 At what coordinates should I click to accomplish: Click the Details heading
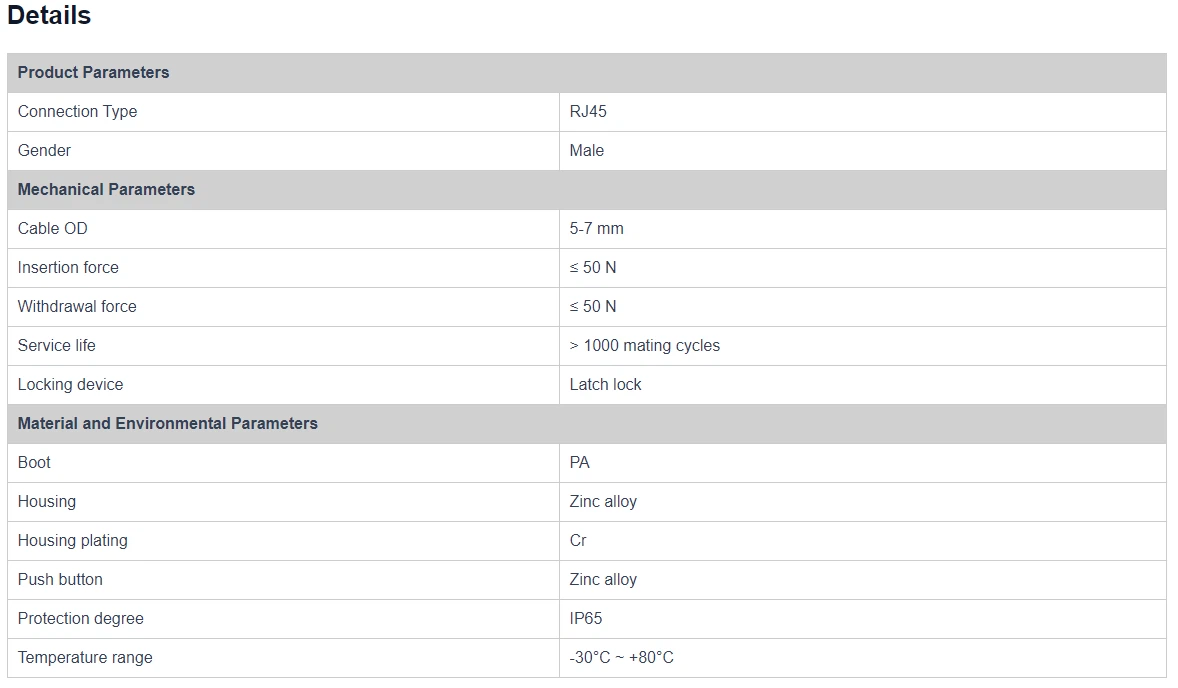point(49,16)
